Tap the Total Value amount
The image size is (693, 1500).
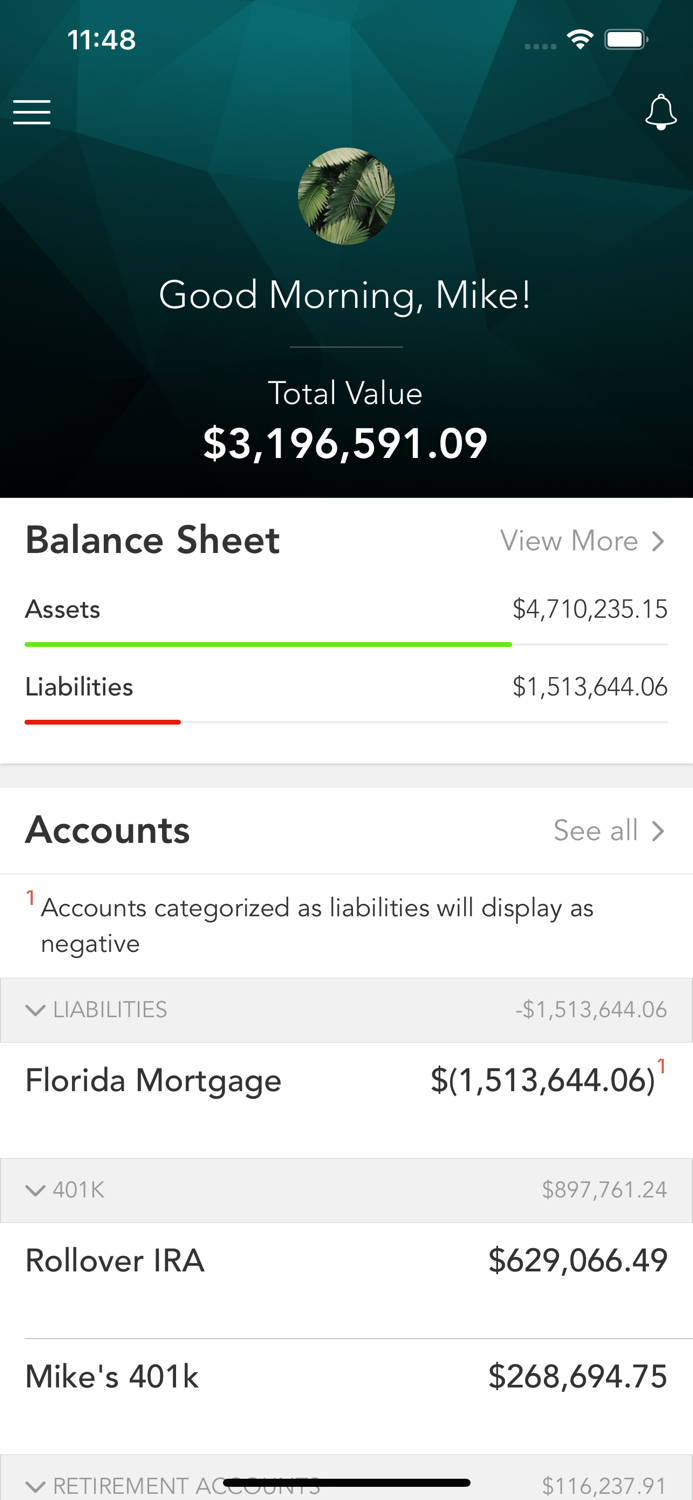point(346,443)
